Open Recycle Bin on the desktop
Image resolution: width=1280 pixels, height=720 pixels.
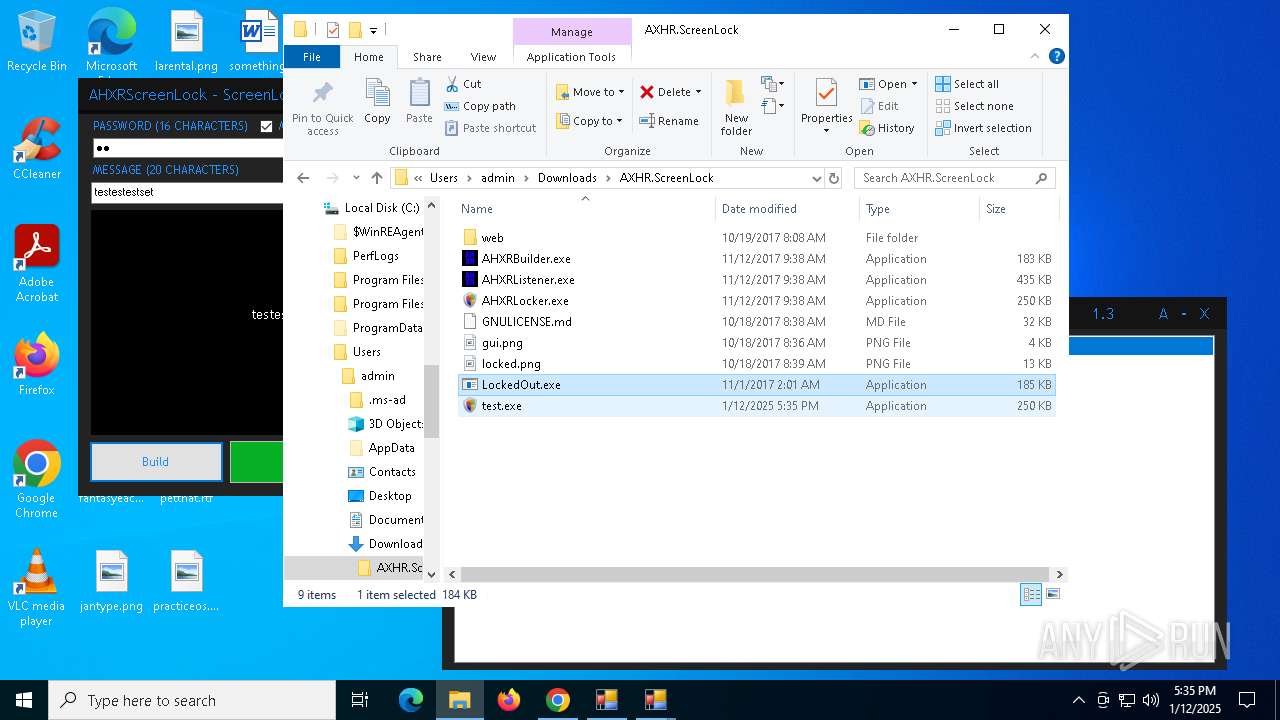(x=37, y=42)
